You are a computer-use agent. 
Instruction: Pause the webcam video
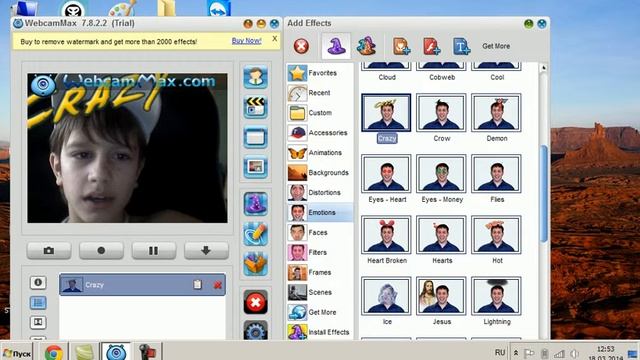click(153, 251)
